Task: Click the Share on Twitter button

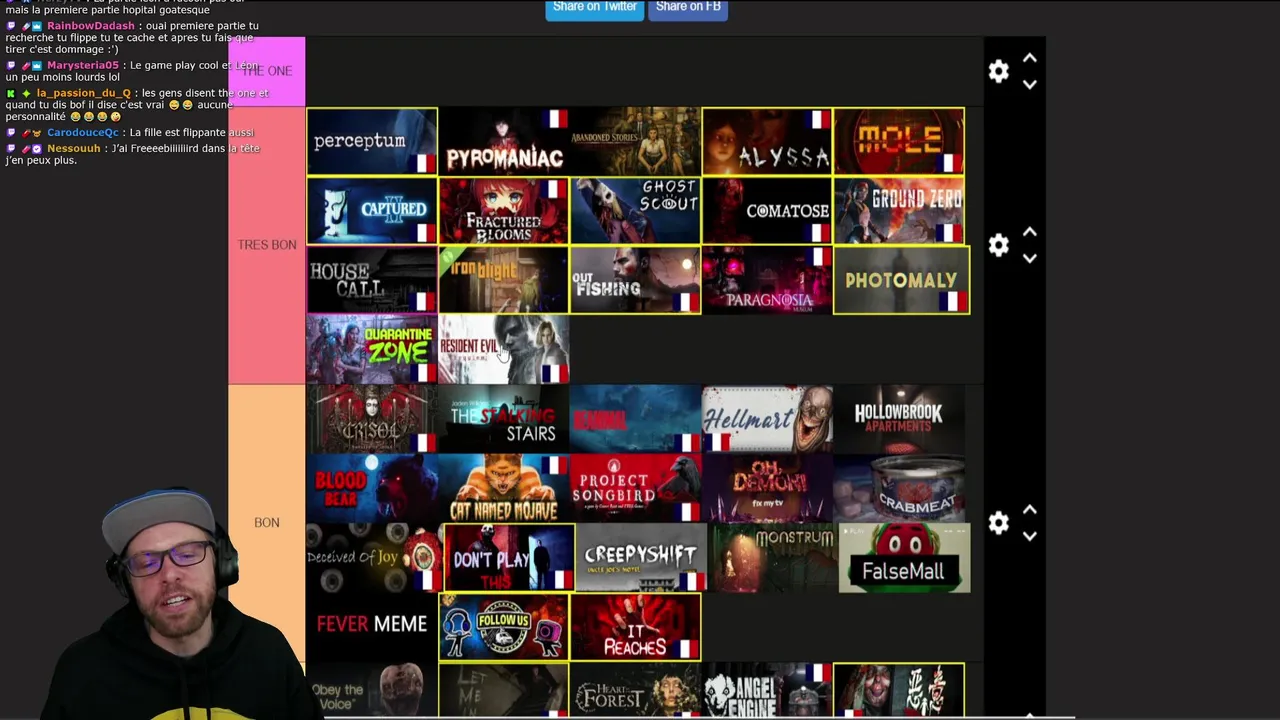Action: click(x=594, y=7)
